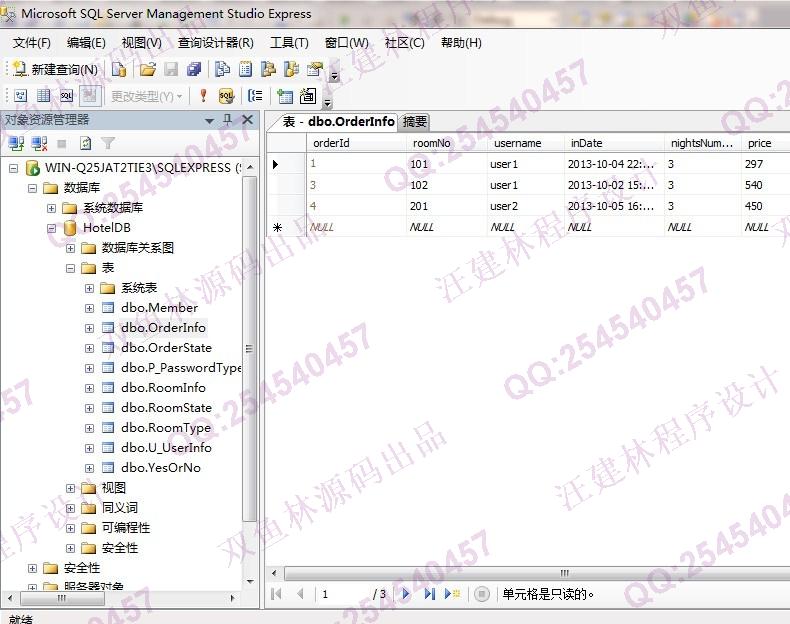Click the orderId column header
This screenshot has height=624, width=790.
(357, 143)
